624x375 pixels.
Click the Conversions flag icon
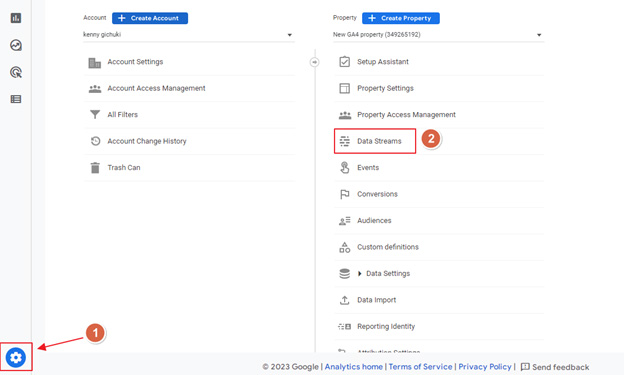tap(345, 194)
